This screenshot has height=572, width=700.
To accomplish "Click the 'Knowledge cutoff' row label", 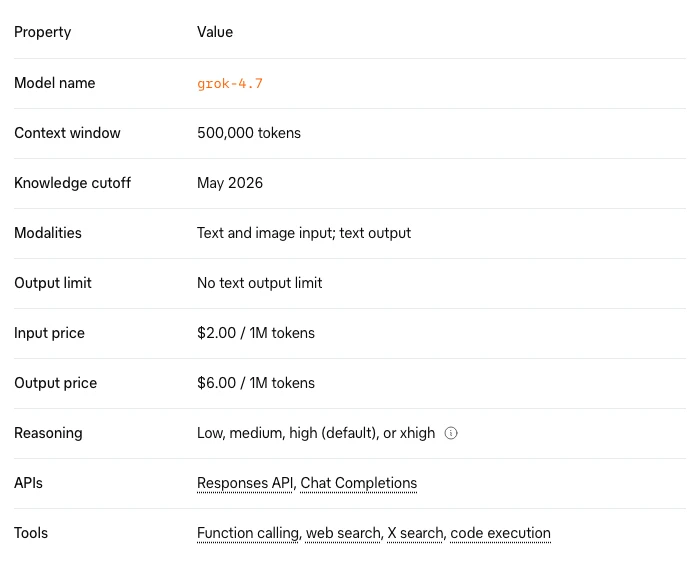I will coord(72,183).
